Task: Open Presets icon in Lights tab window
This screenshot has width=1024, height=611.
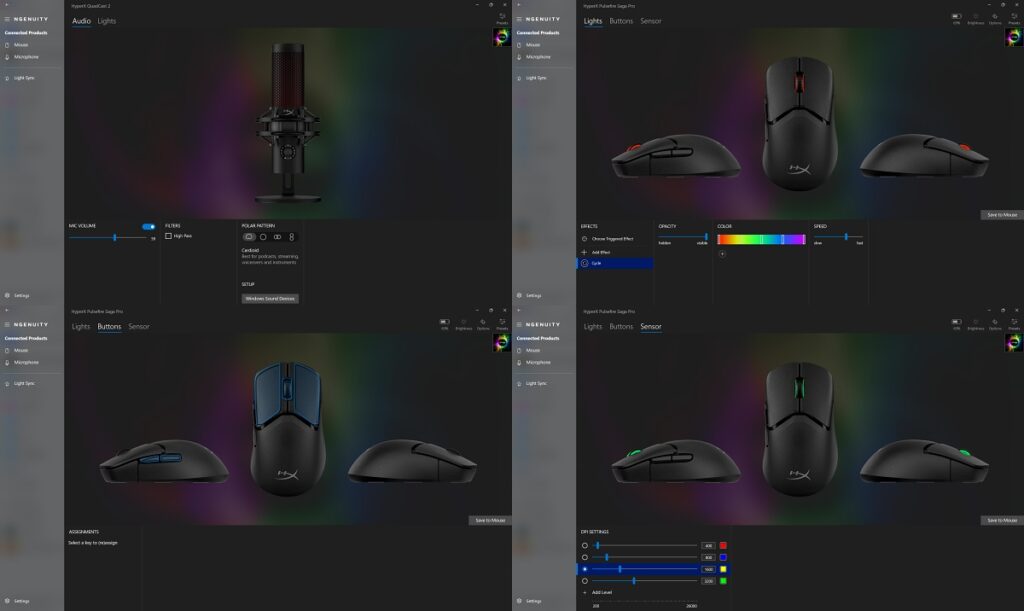Action: point(1014,18)
